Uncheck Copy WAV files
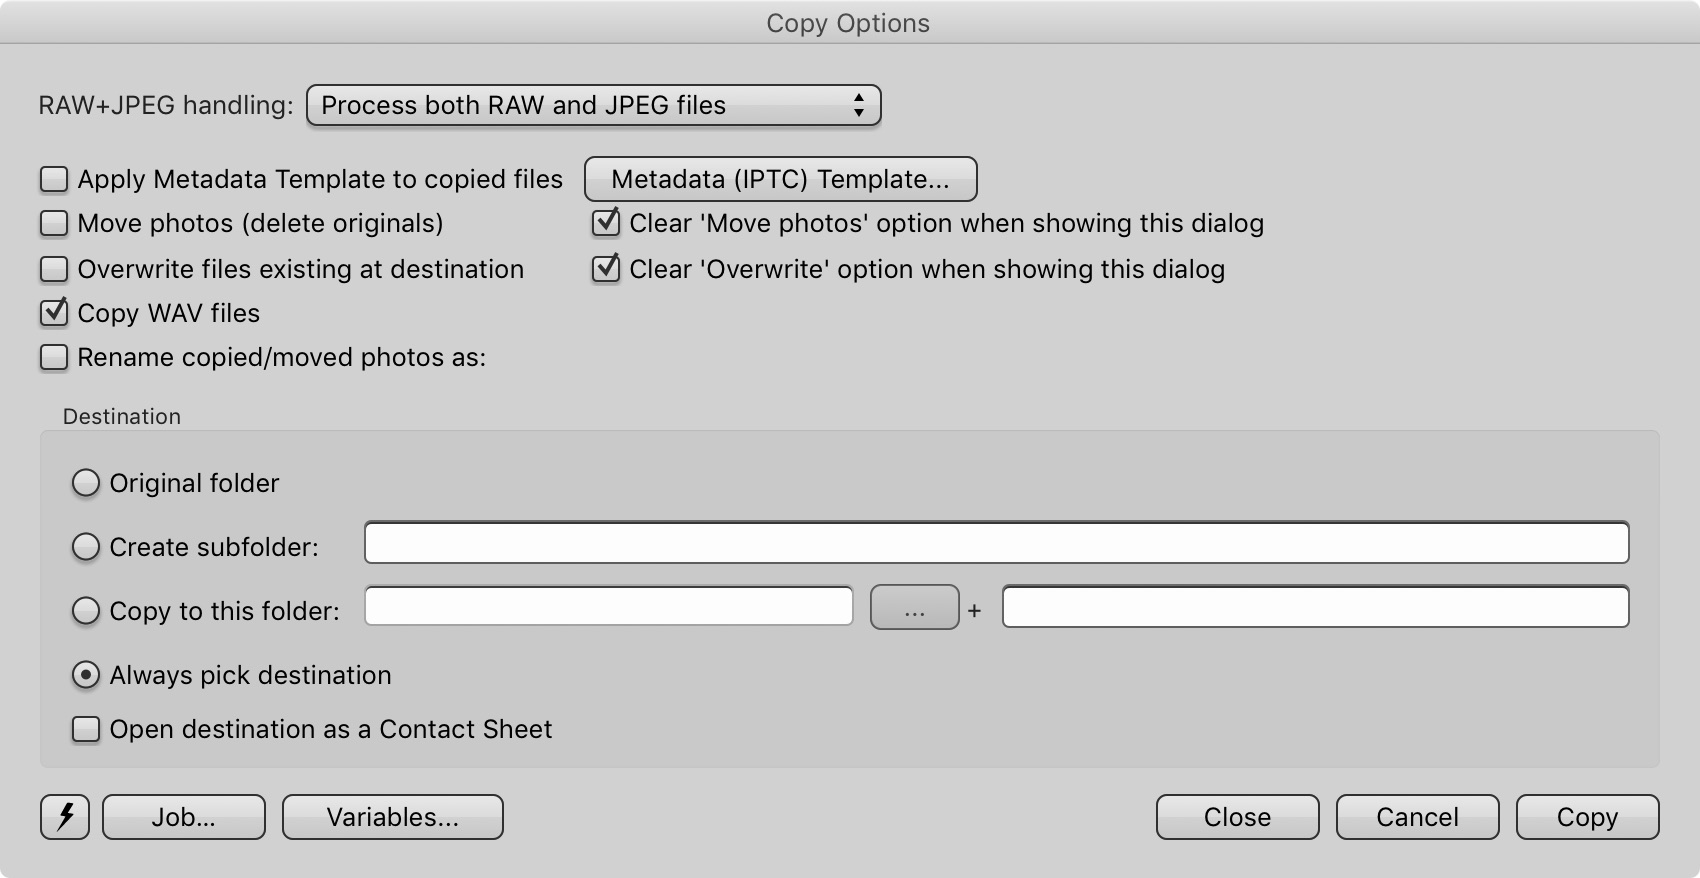The image size is (1700, 878). (54, 313)
